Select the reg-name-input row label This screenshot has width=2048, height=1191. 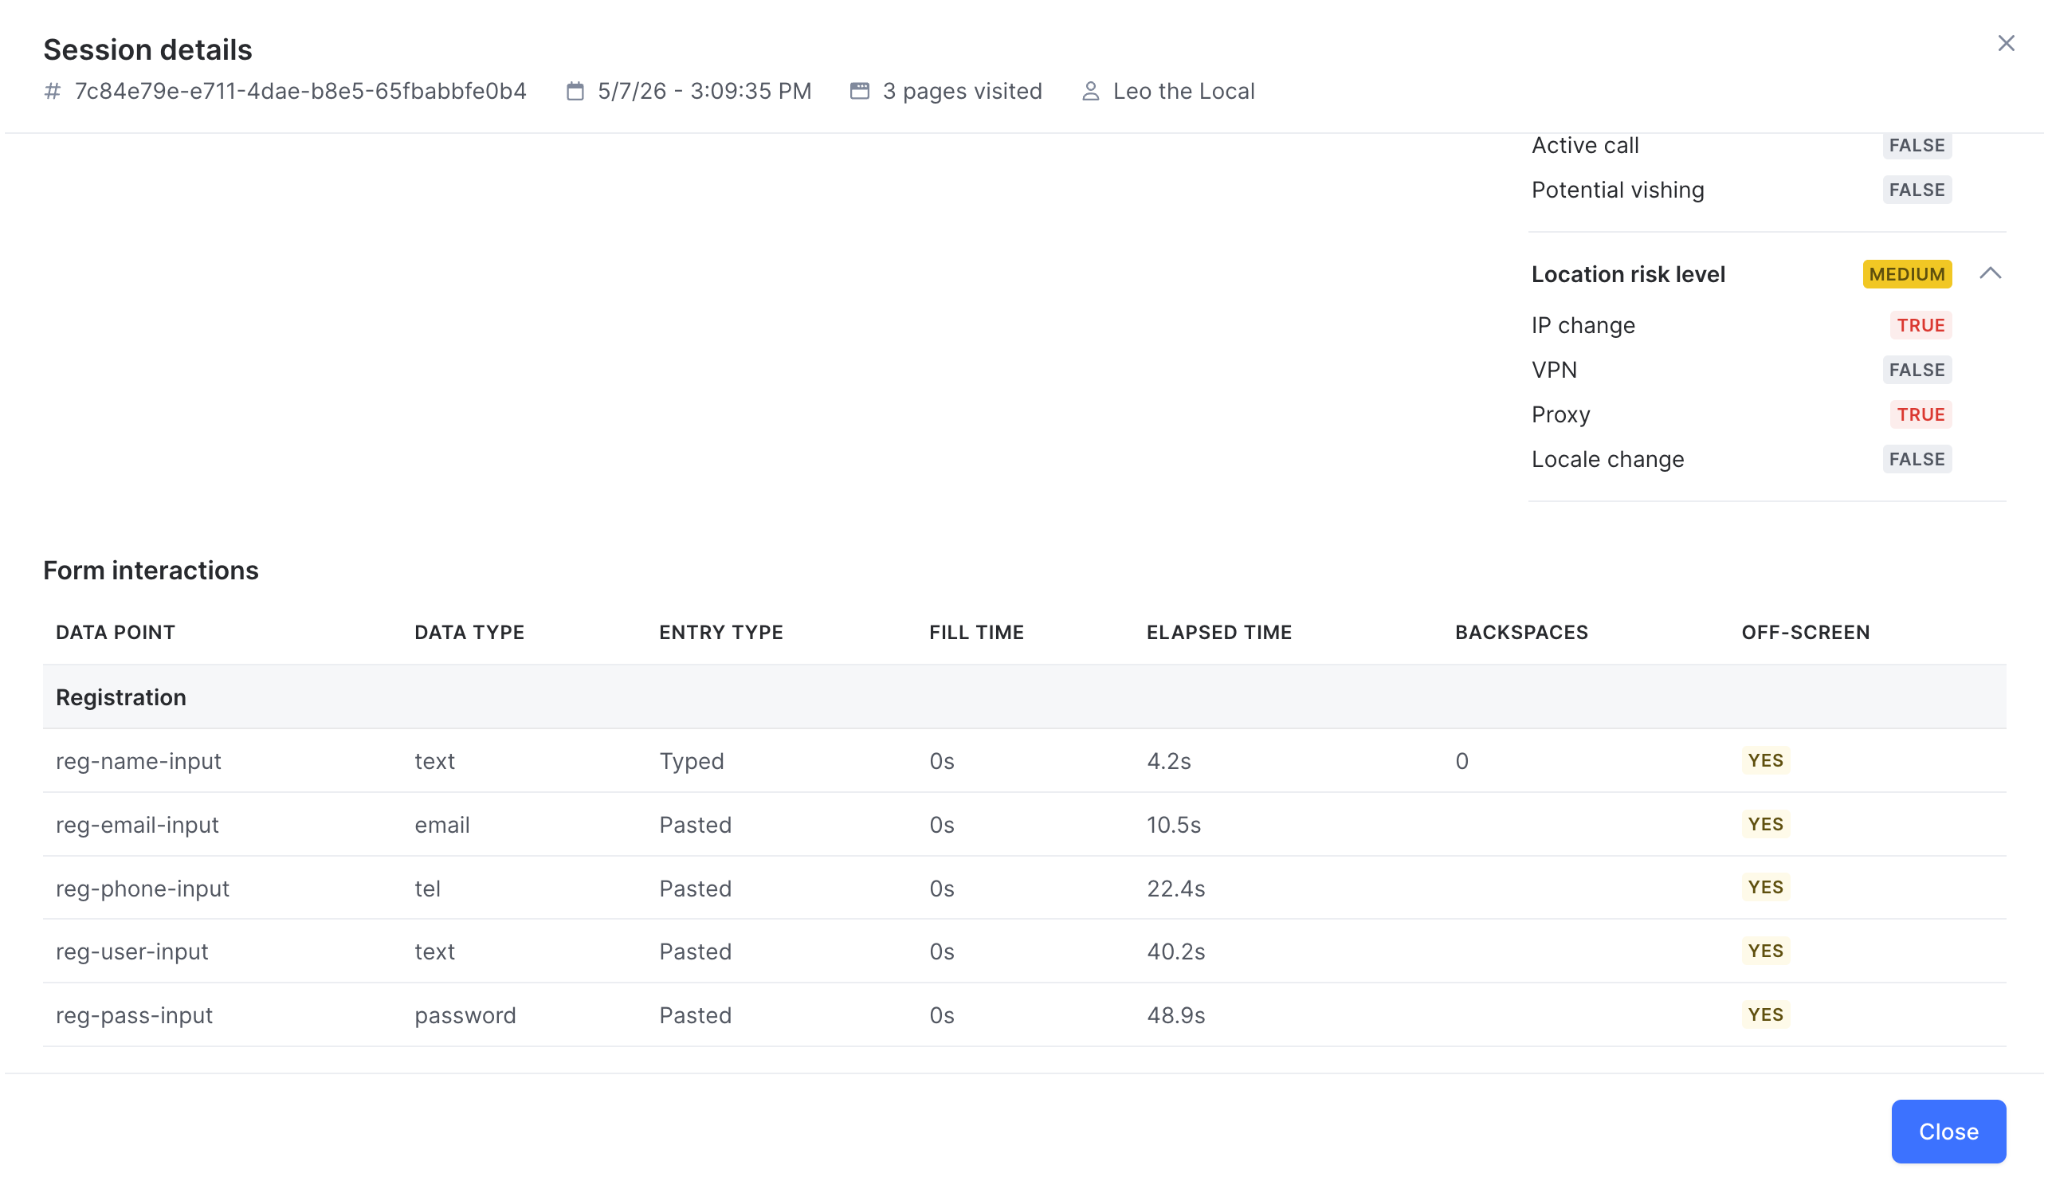[138, 761]
